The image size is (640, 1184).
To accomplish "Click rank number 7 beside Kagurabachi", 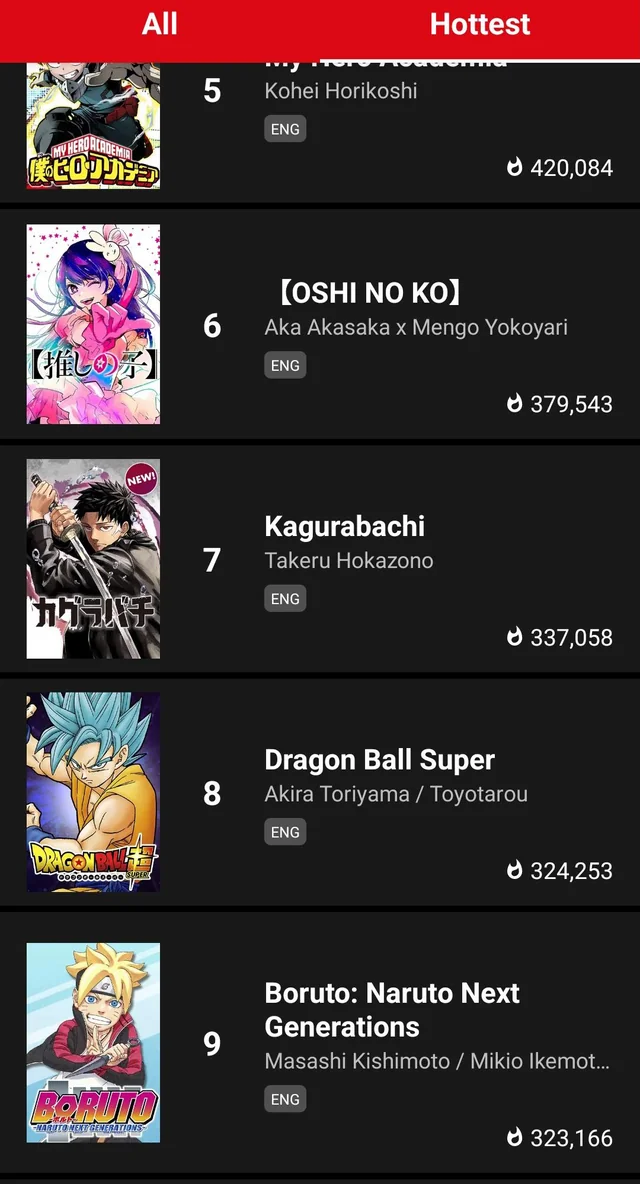I will (x=210, y=561).
